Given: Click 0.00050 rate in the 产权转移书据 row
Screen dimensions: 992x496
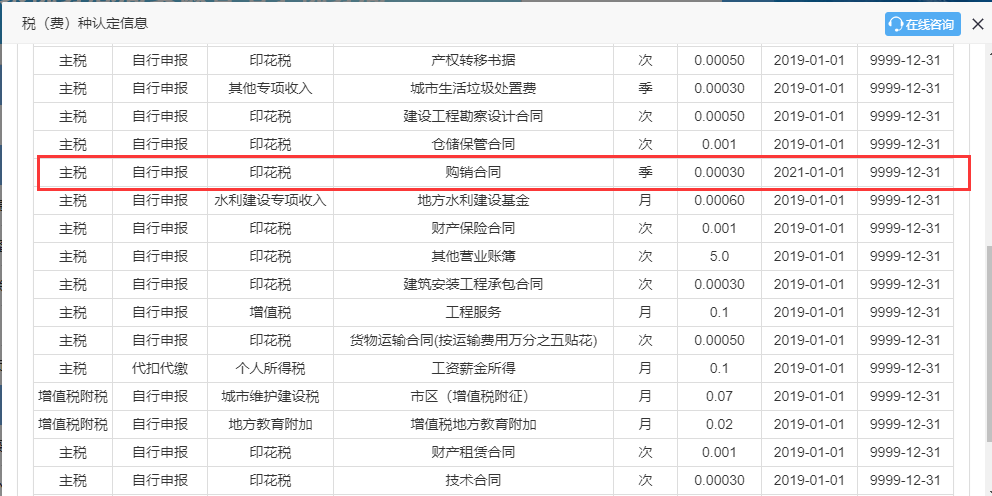Looking at the screenshot, I should click(719, 61).
